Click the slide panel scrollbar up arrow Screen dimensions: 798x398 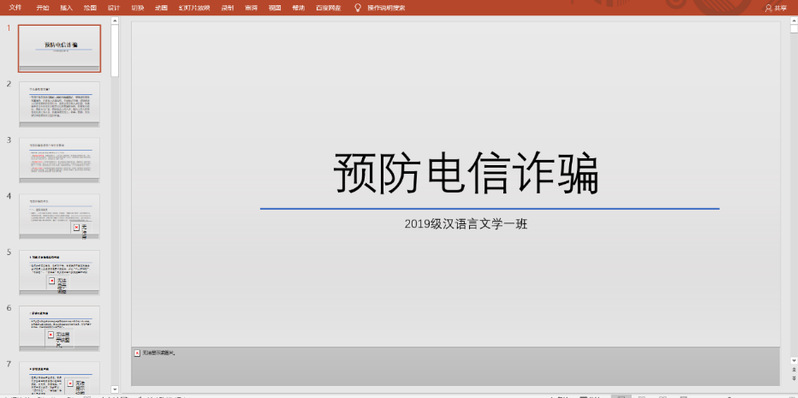click(115, 21)
